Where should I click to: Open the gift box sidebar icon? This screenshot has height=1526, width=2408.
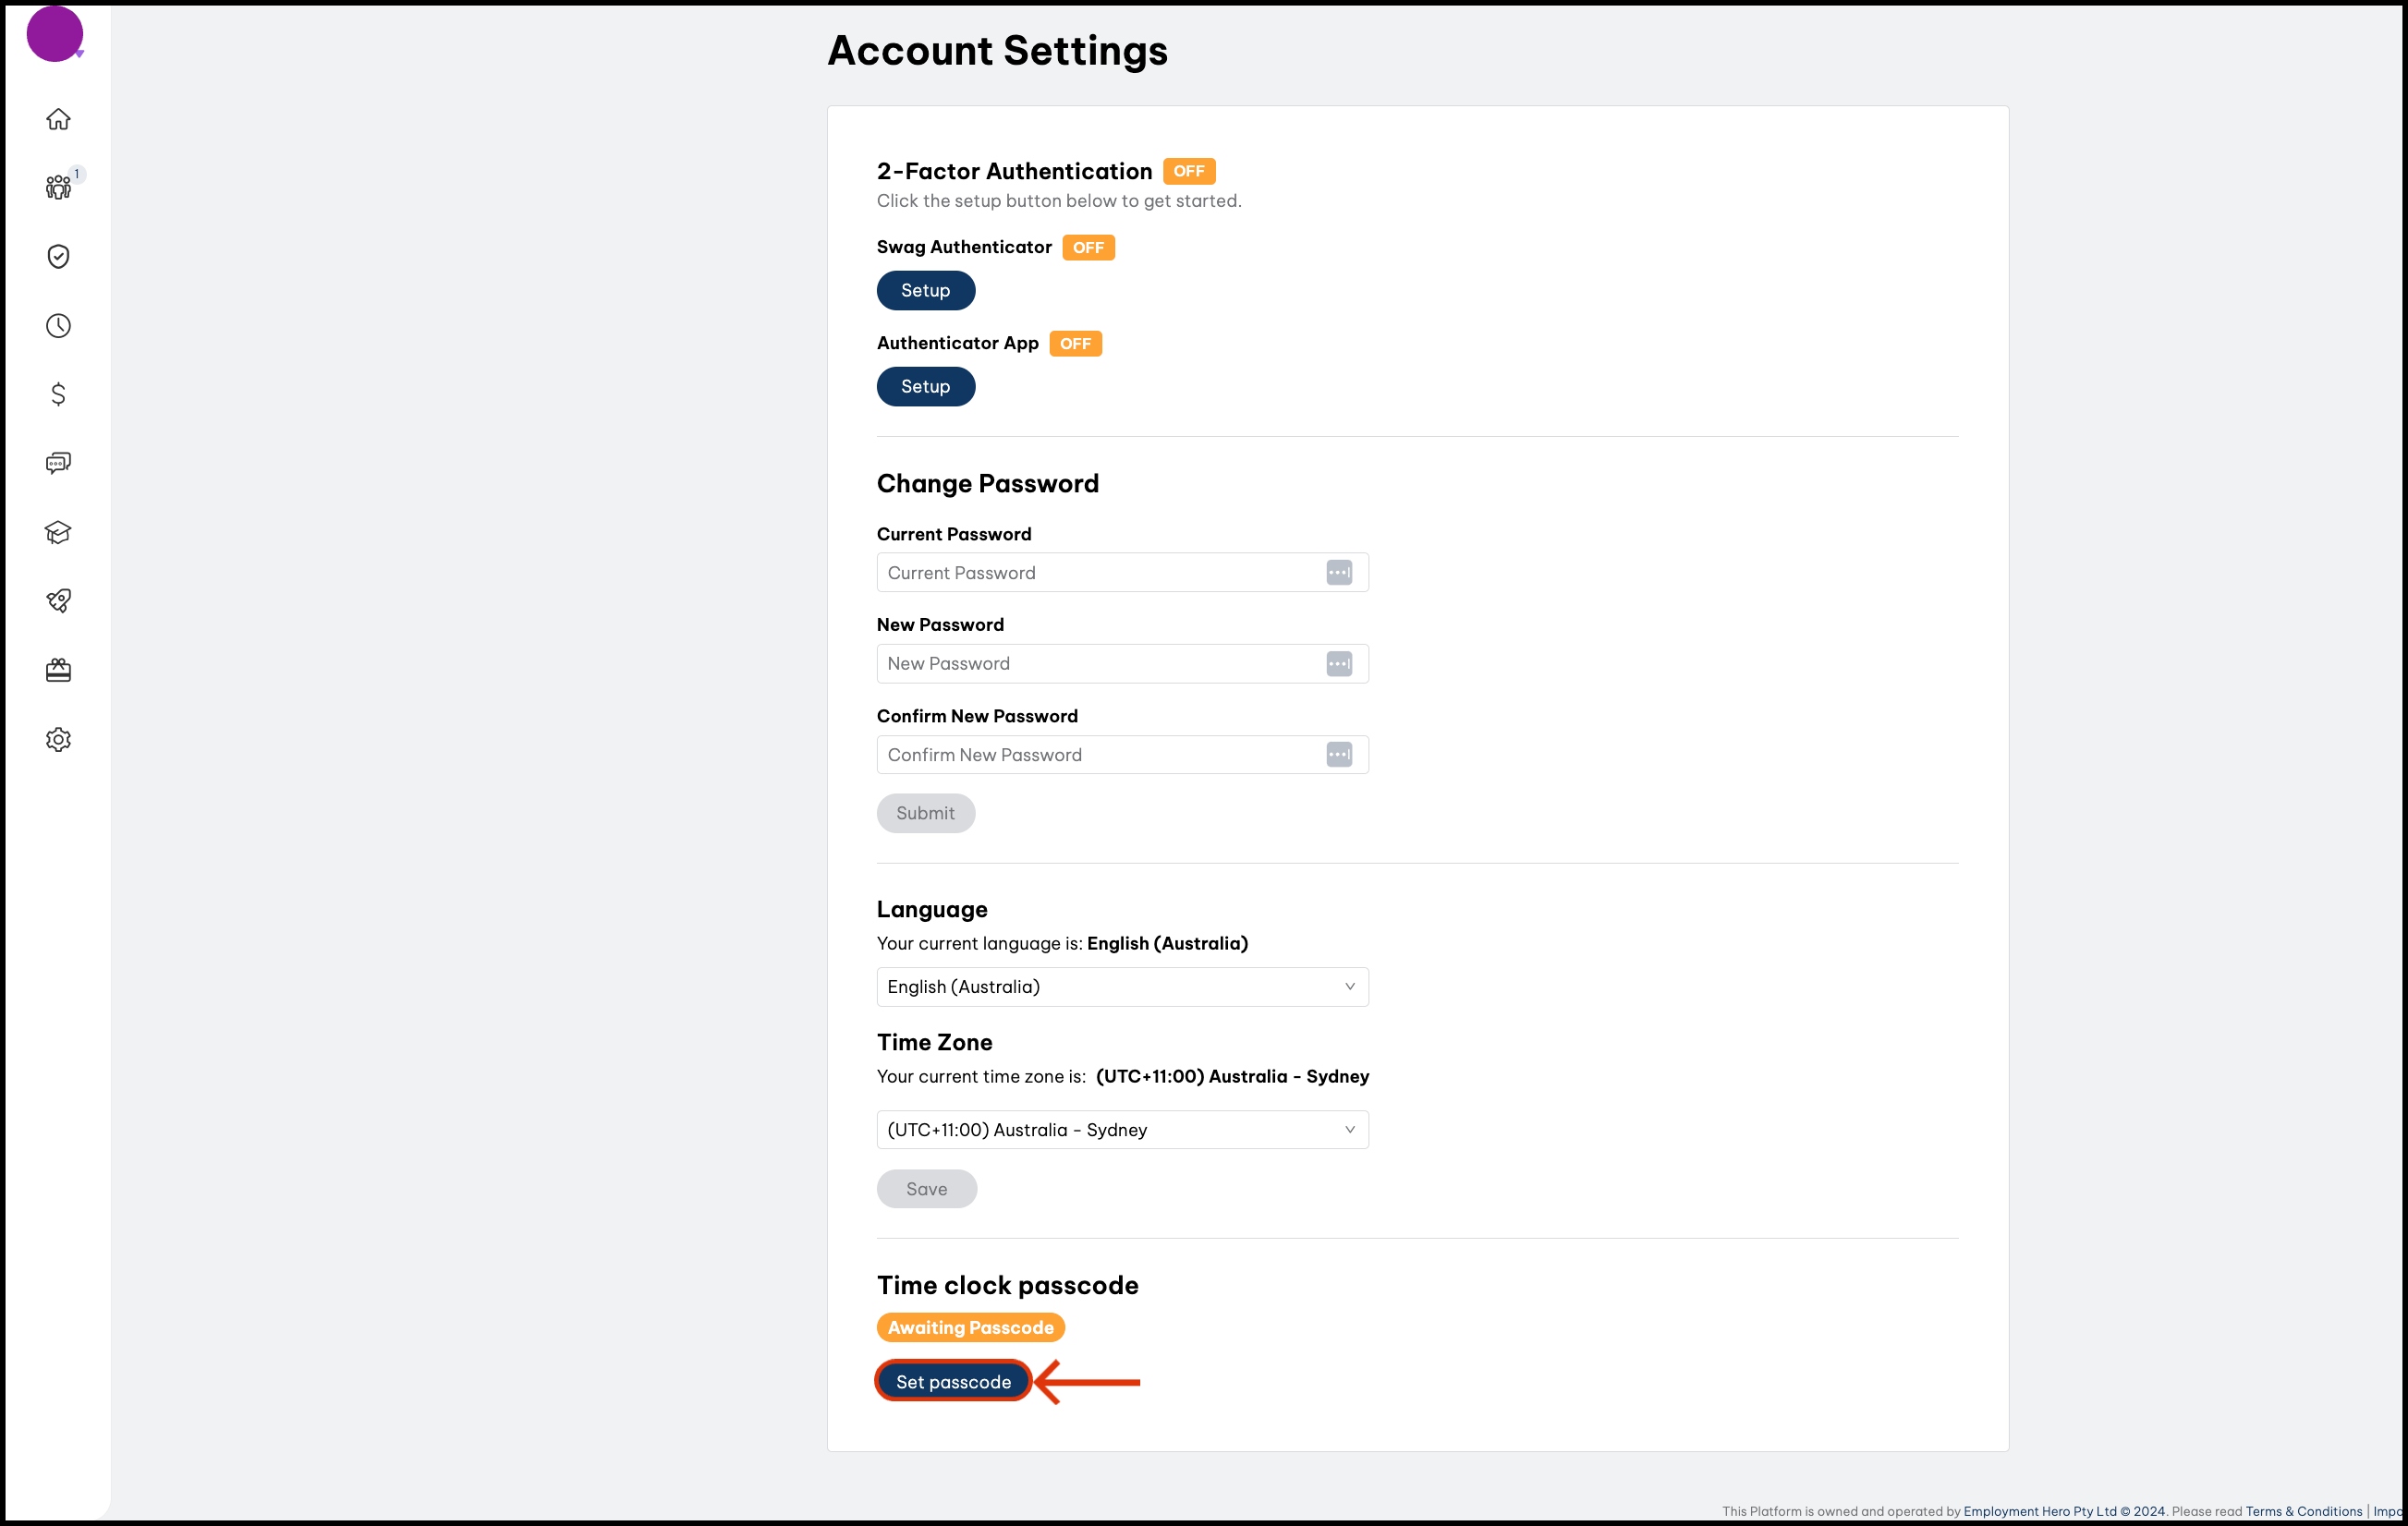pos(58,670)
